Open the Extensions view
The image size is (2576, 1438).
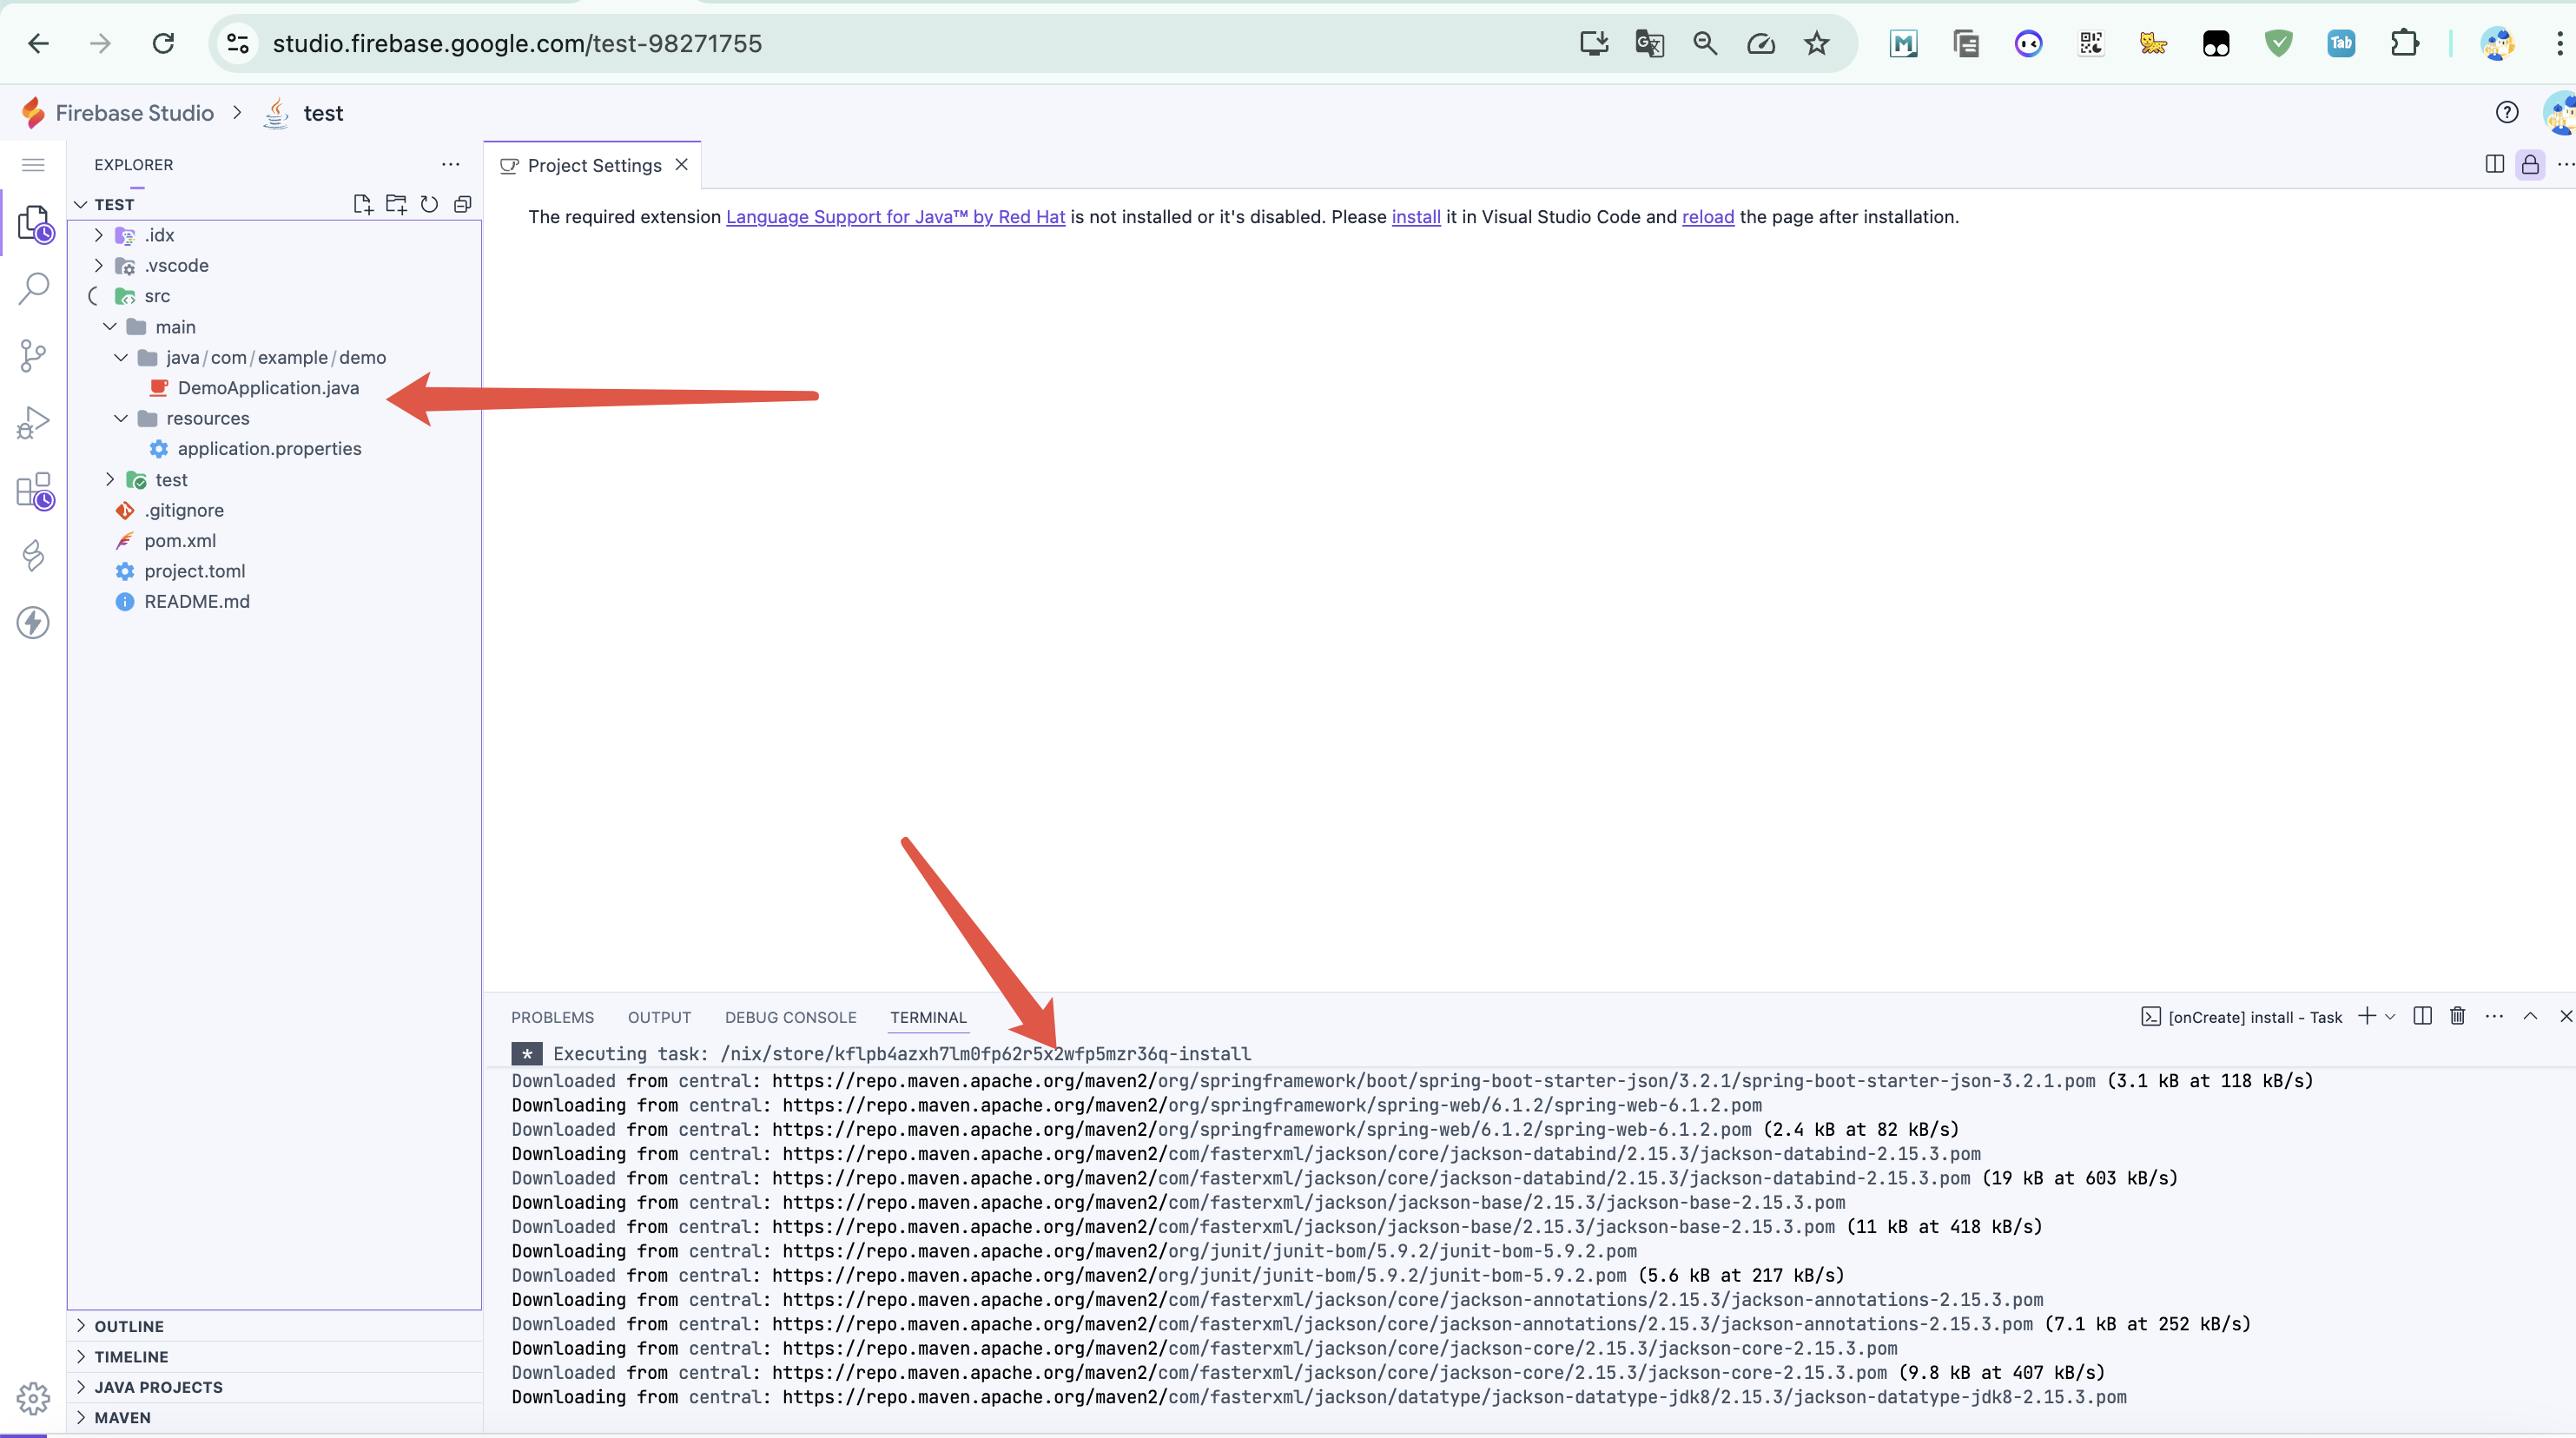click(x=33, y=491)
